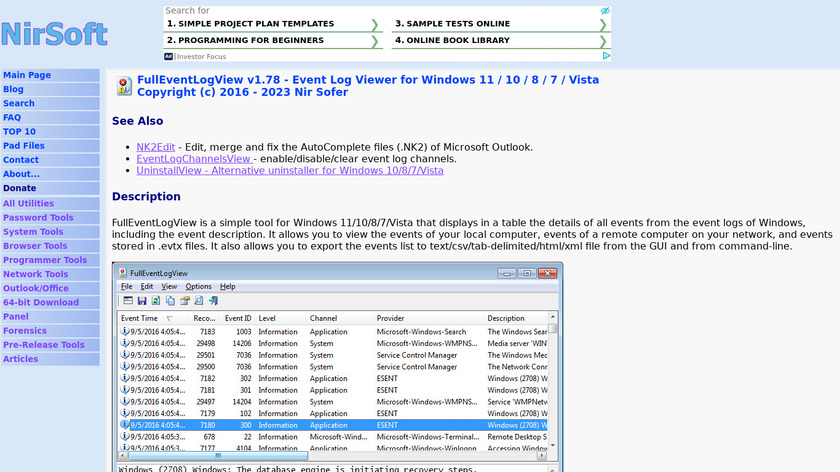
Task: Open Password Tools in the sidebar
Action: point(38,218)
